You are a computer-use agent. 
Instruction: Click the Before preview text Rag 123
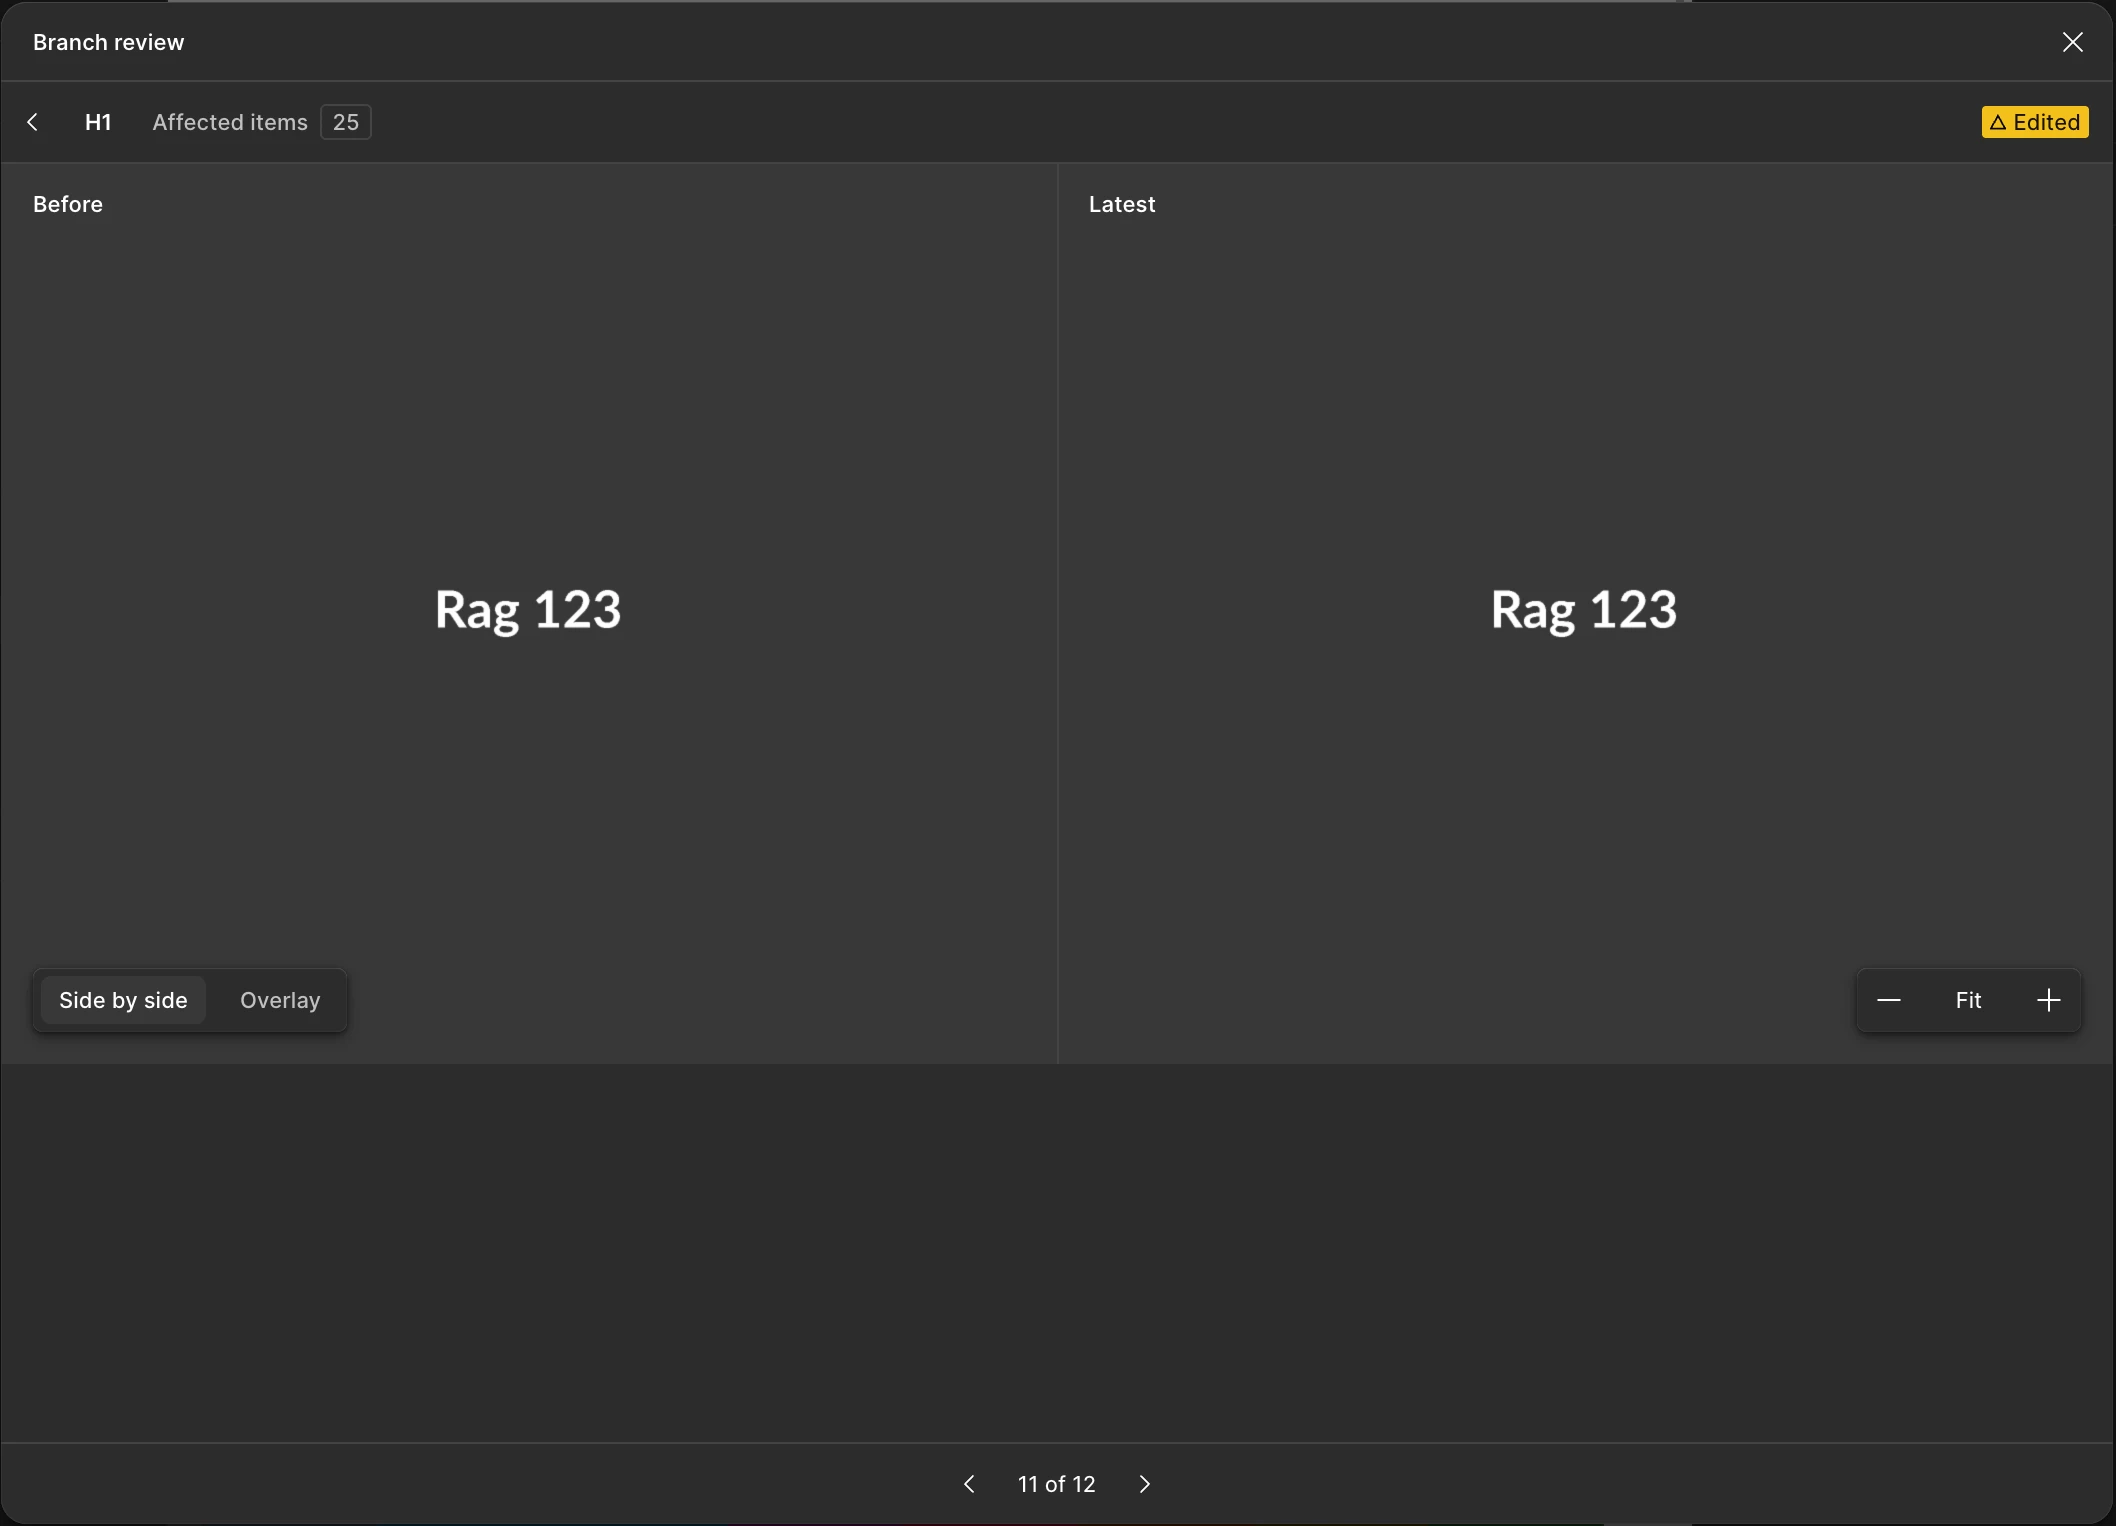click(528, 609)
